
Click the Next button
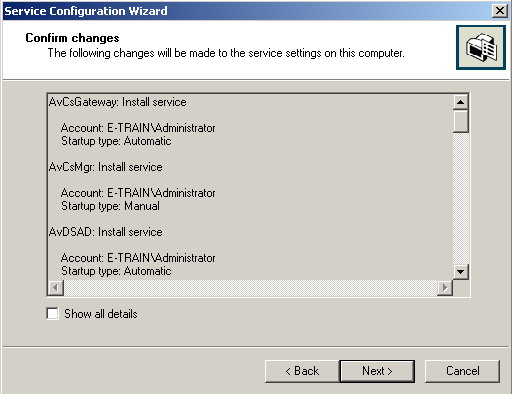click(x=377, y=371)
